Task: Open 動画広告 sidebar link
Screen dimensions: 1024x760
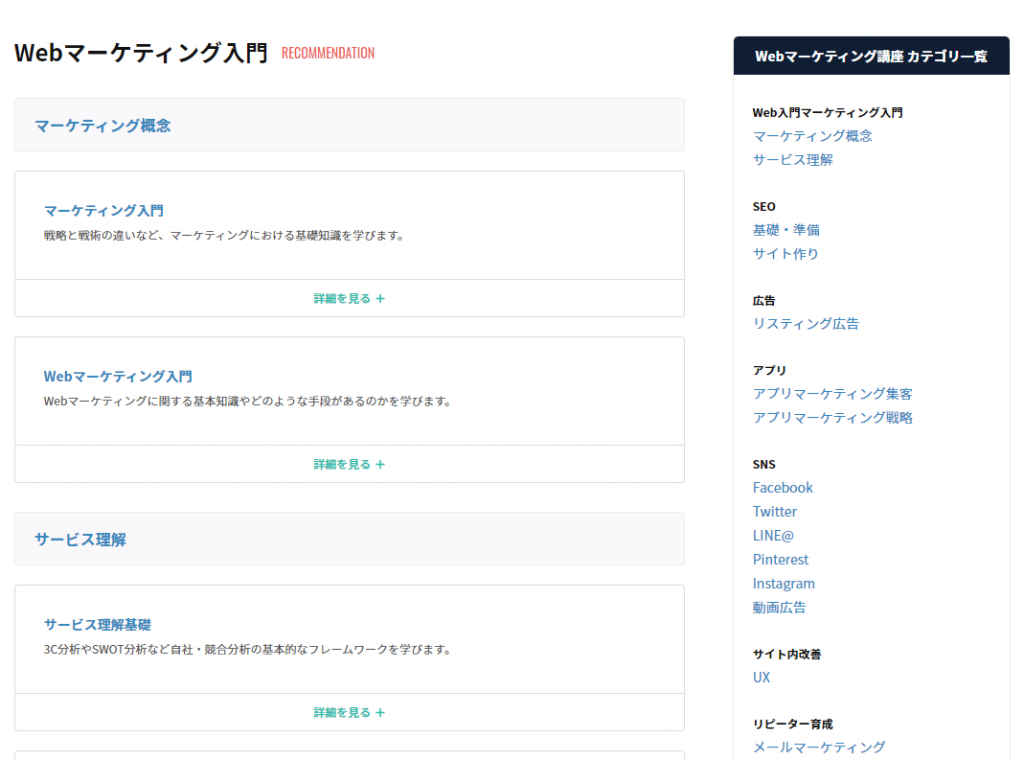Action: [779, 608]
